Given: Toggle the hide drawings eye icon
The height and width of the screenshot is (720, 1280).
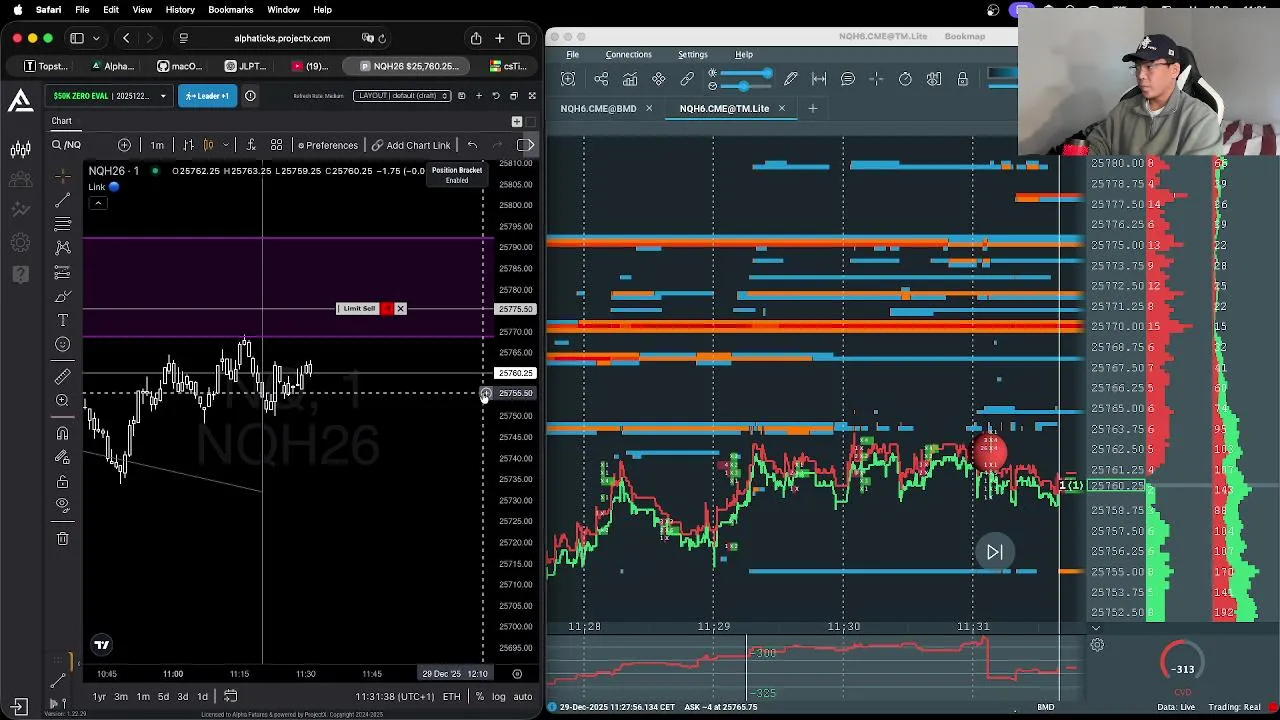Looking at the screenshot, I should coord(62,505).
